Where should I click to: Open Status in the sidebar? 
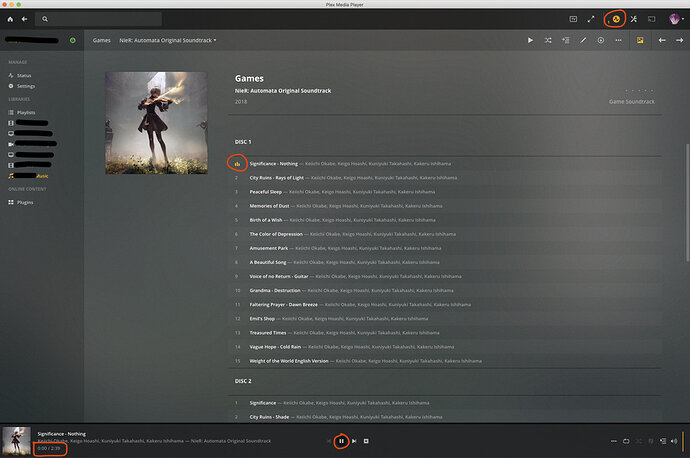tap(20, 75)
